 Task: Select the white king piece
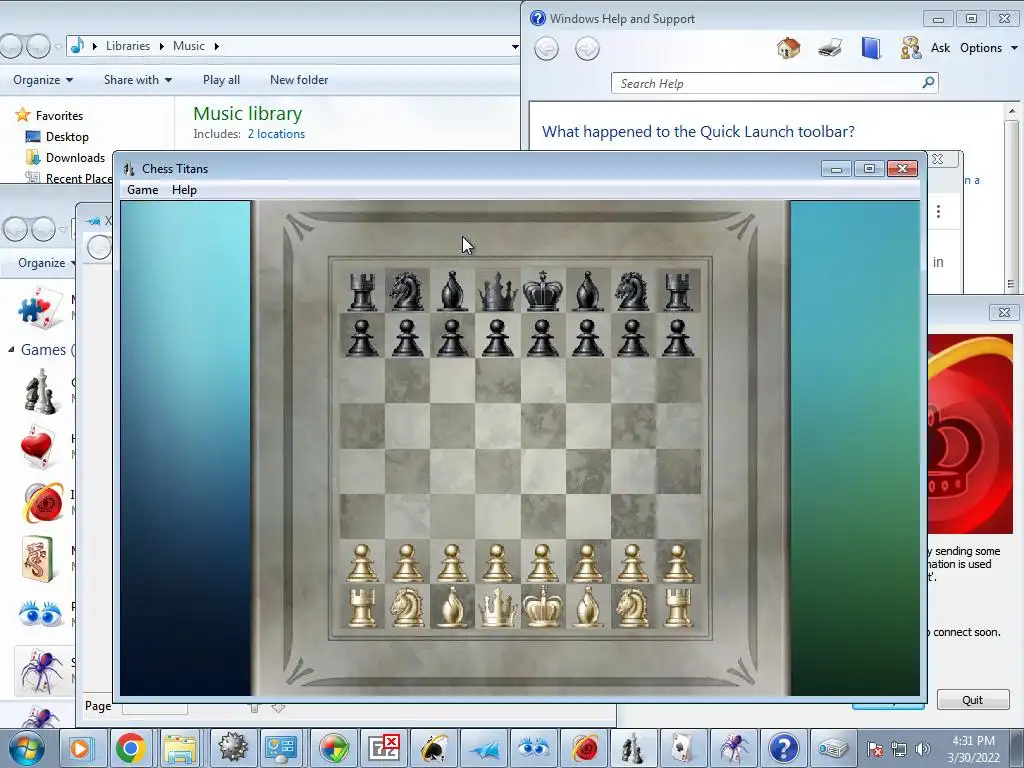pos(542,606)
